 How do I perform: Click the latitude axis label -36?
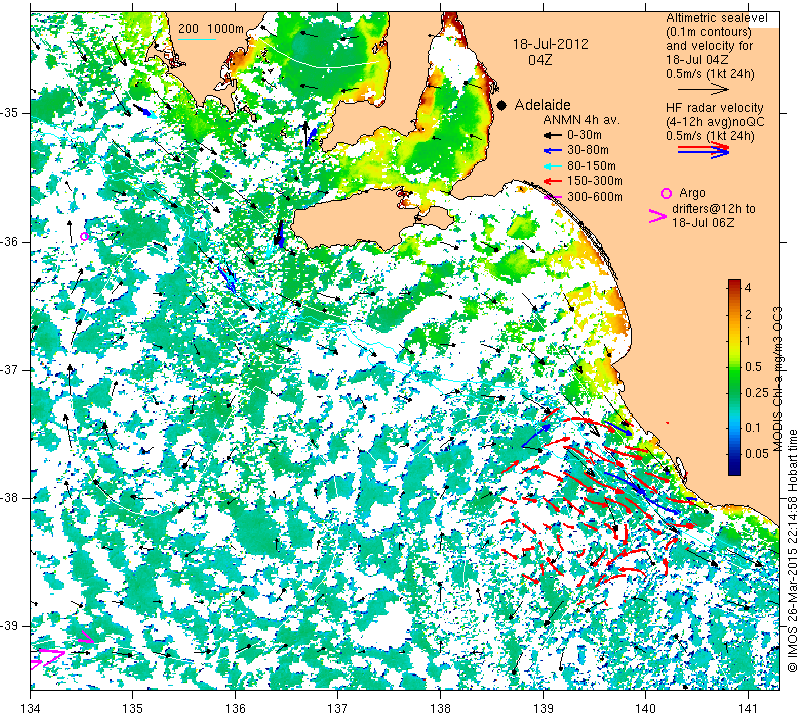point(11,241)
